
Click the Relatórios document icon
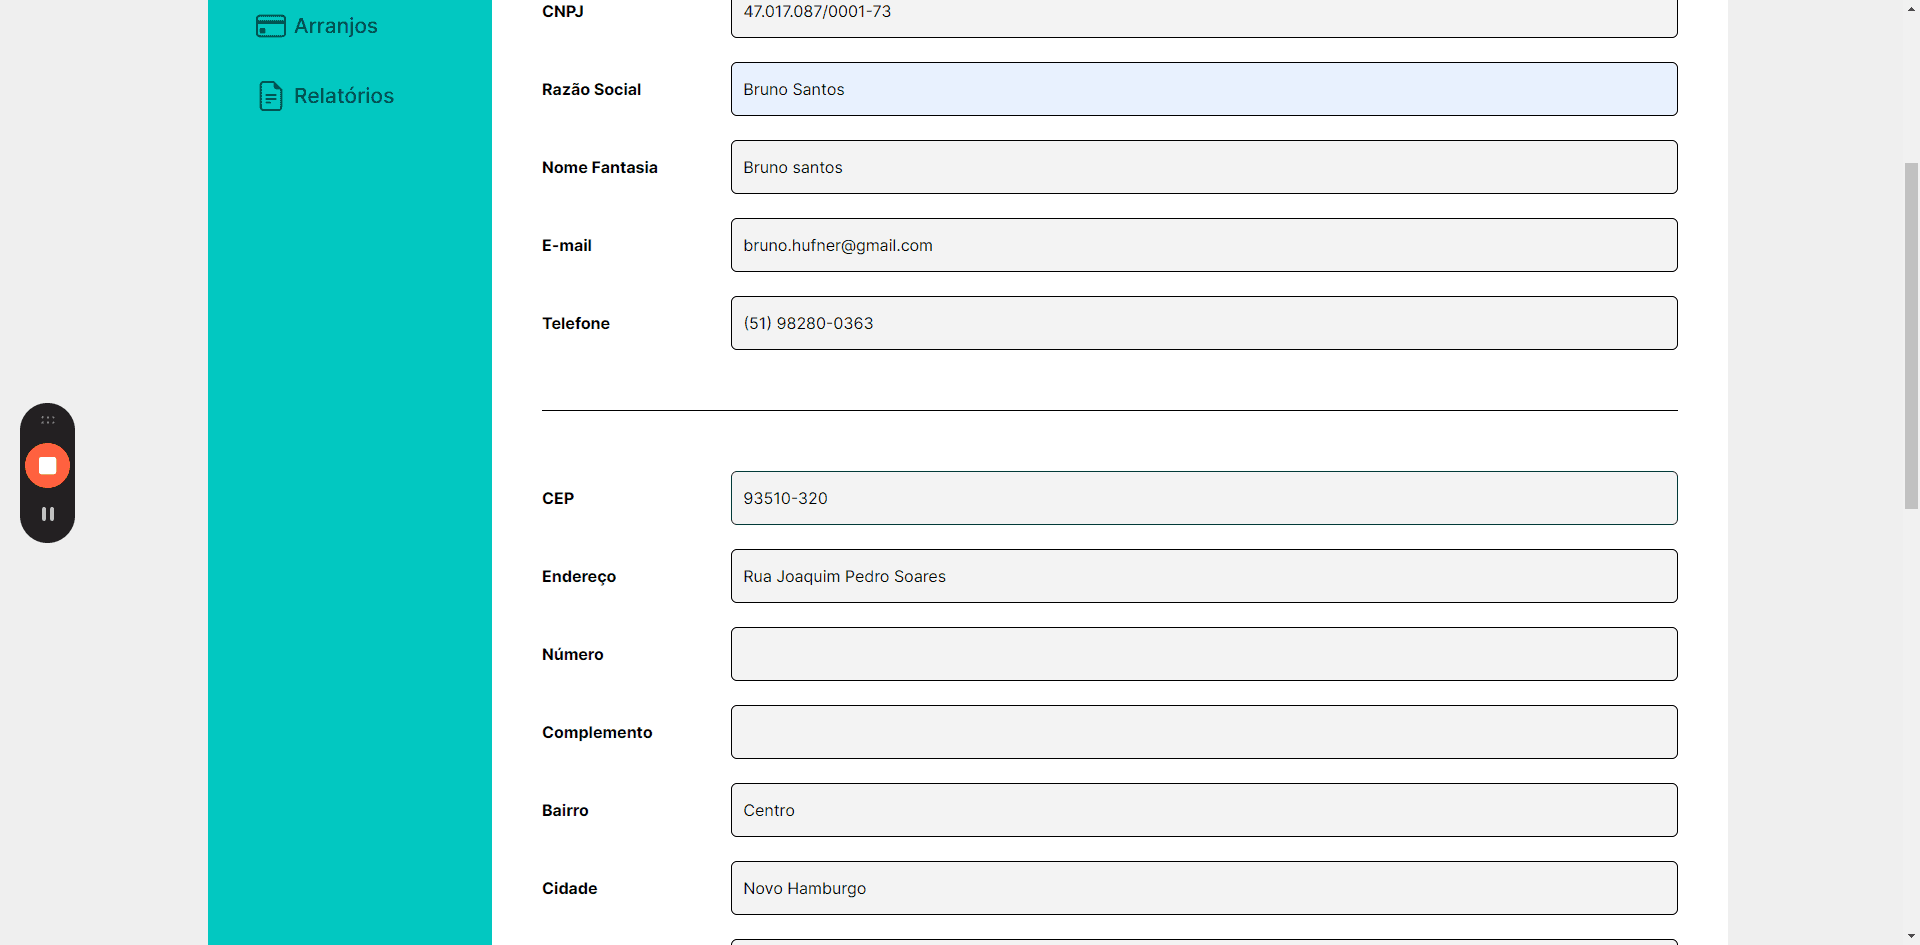click(x=271, y=96)
